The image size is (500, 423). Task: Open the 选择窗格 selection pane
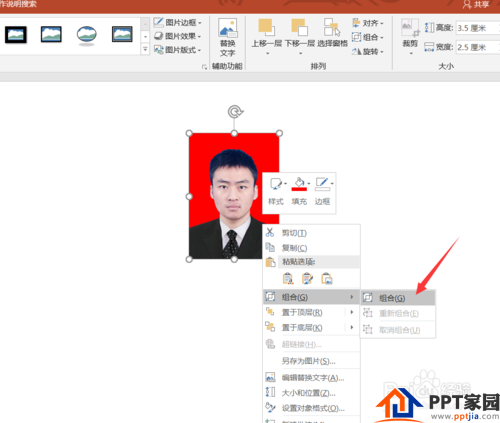click(x=332, y=33)
